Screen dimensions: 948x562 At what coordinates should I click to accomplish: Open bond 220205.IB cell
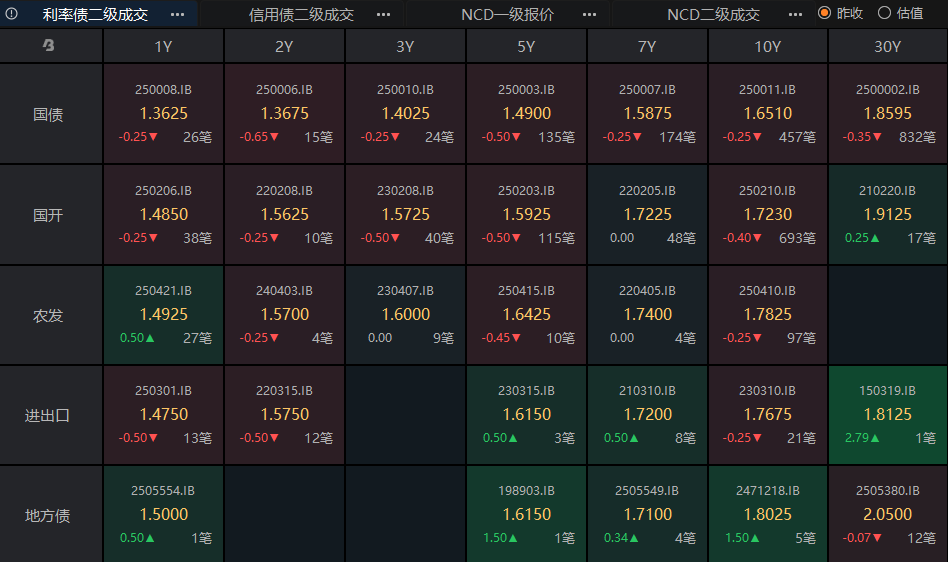[647, 215]
